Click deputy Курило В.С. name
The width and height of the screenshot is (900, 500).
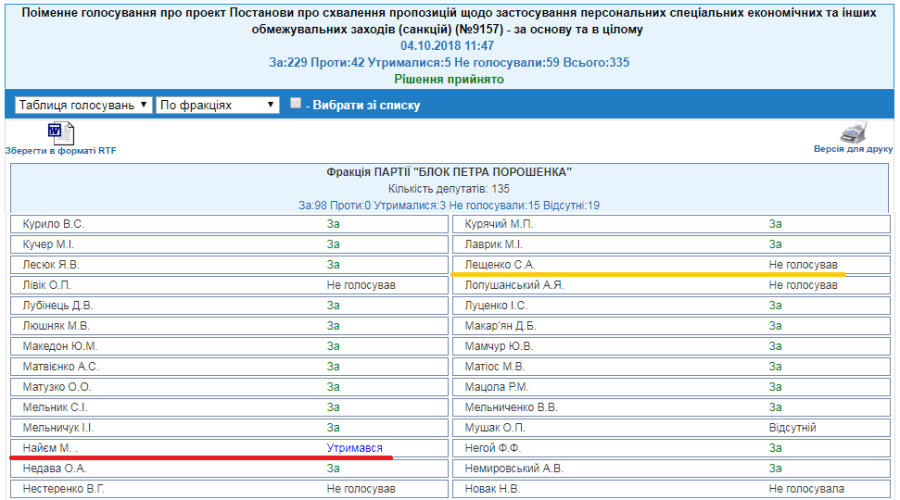click(x=53, y=223)
